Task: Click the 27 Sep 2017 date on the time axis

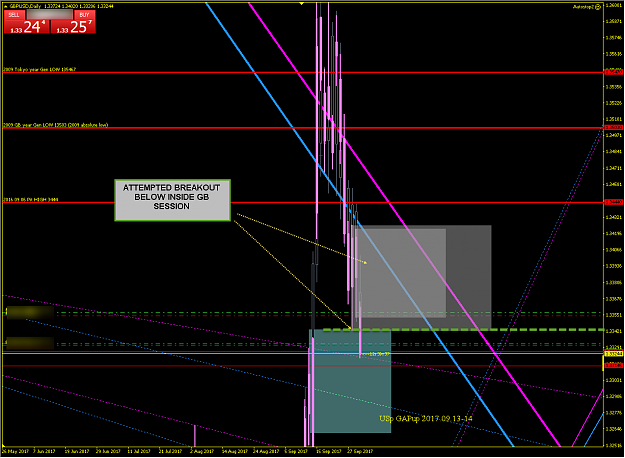Action: click(x=360, y=451)
